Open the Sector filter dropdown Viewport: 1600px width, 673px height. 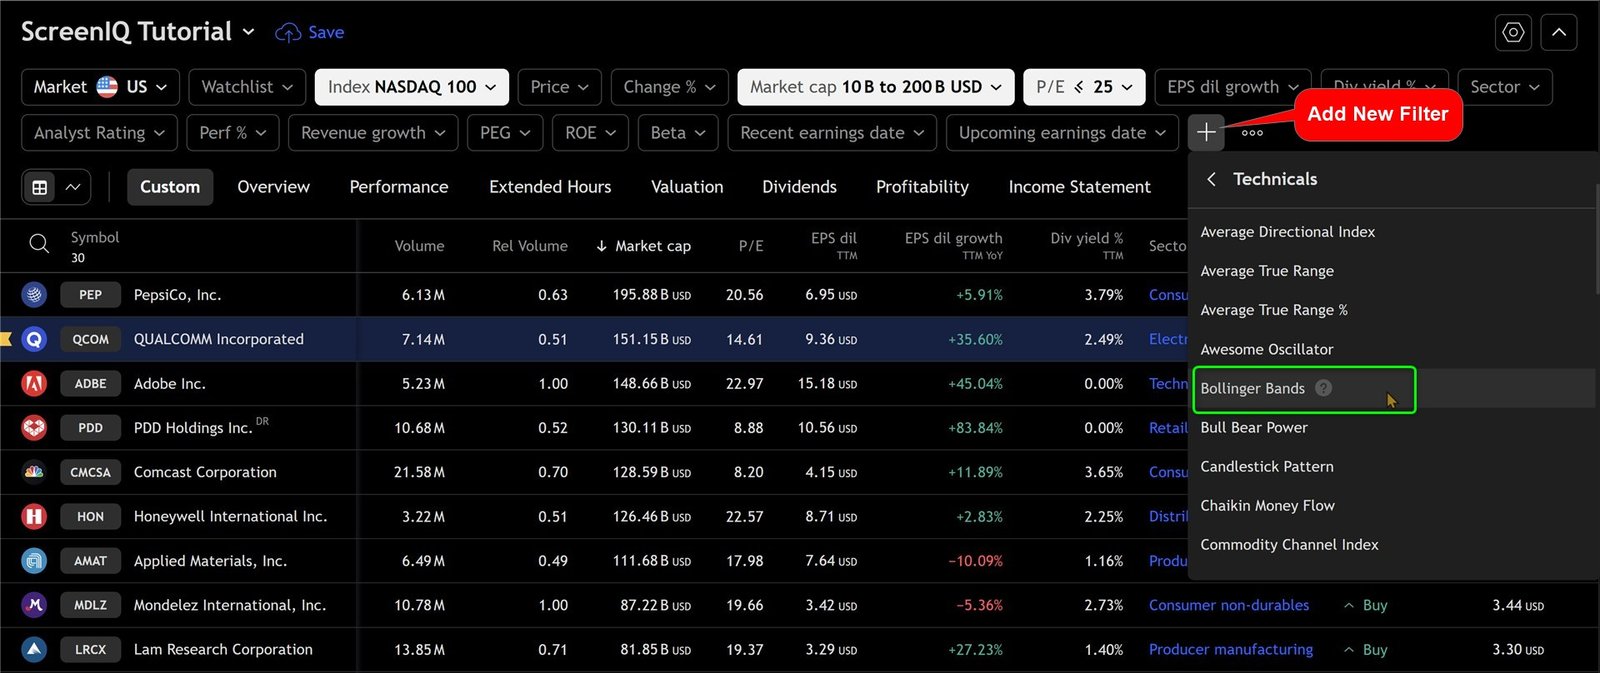pos(1505,87)
